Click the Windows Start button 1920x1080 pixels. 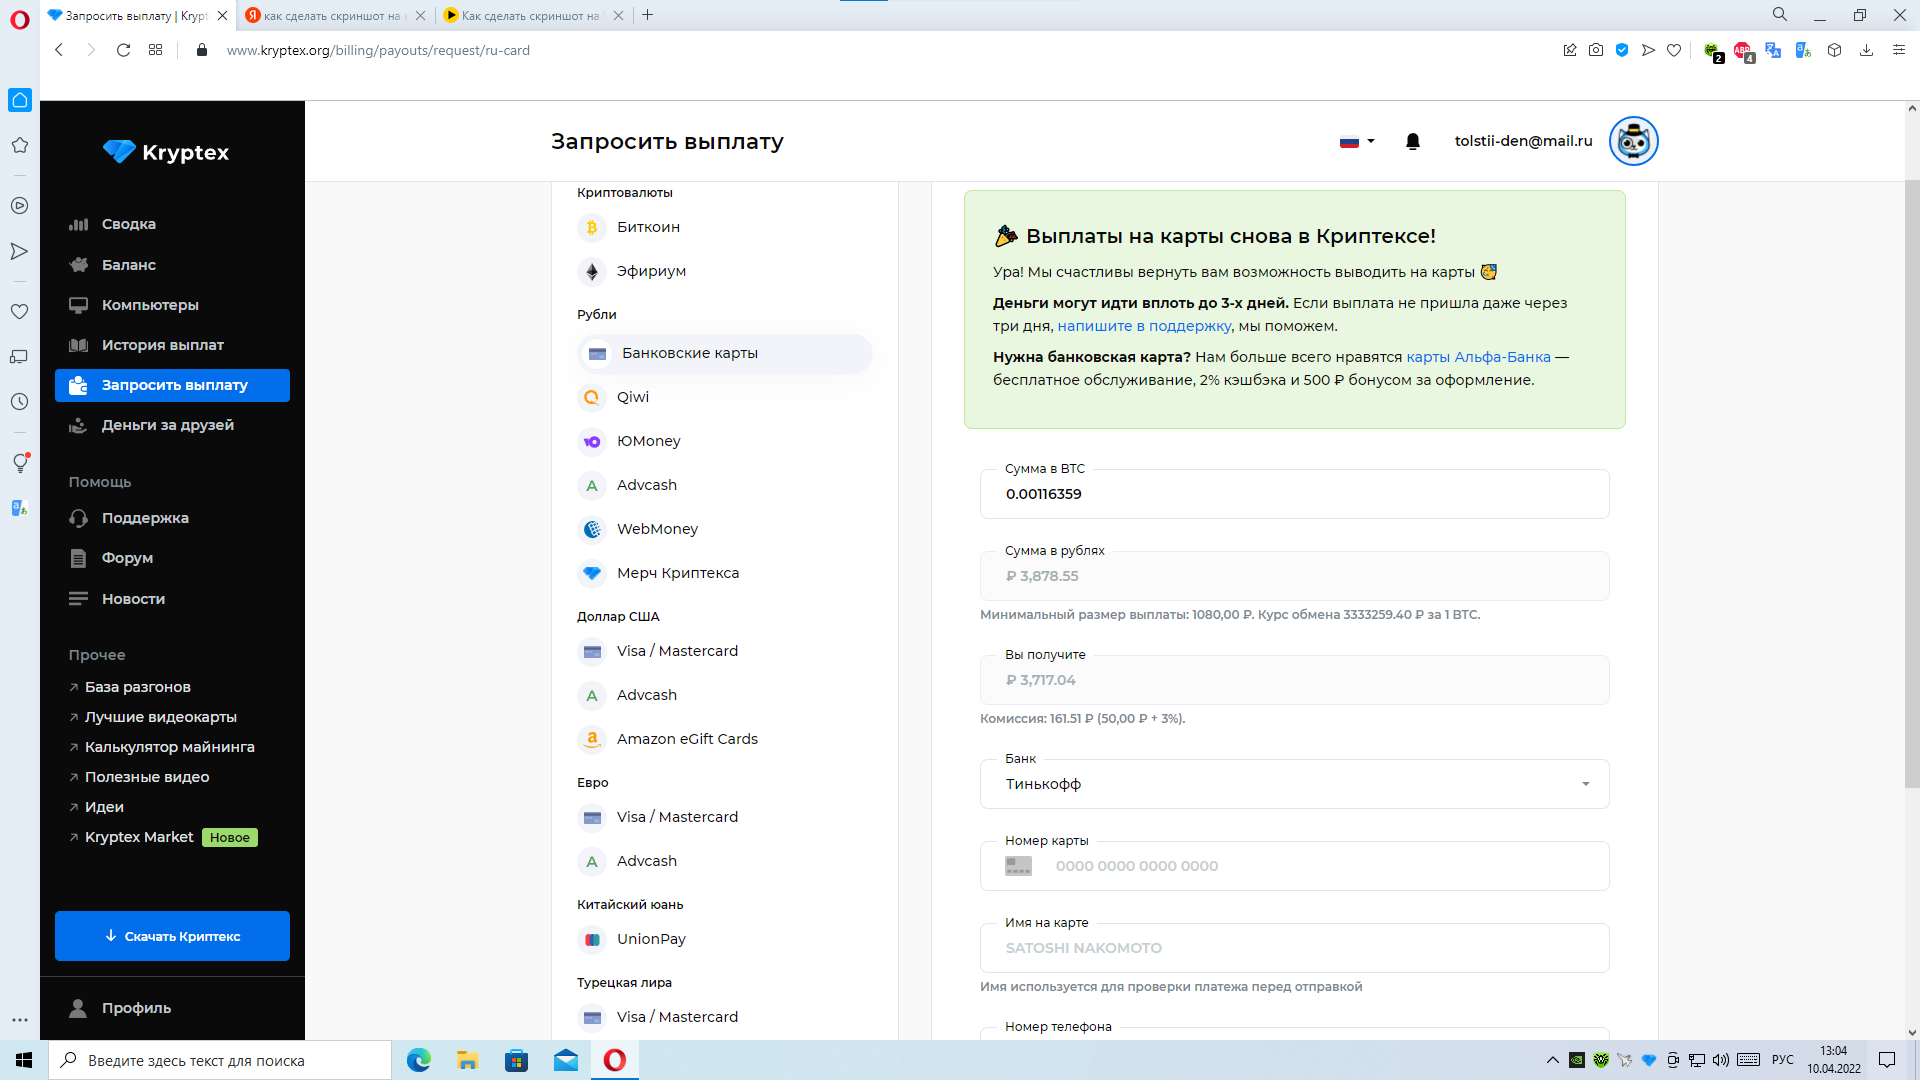pyautogui.click(x=24, y=1060)
